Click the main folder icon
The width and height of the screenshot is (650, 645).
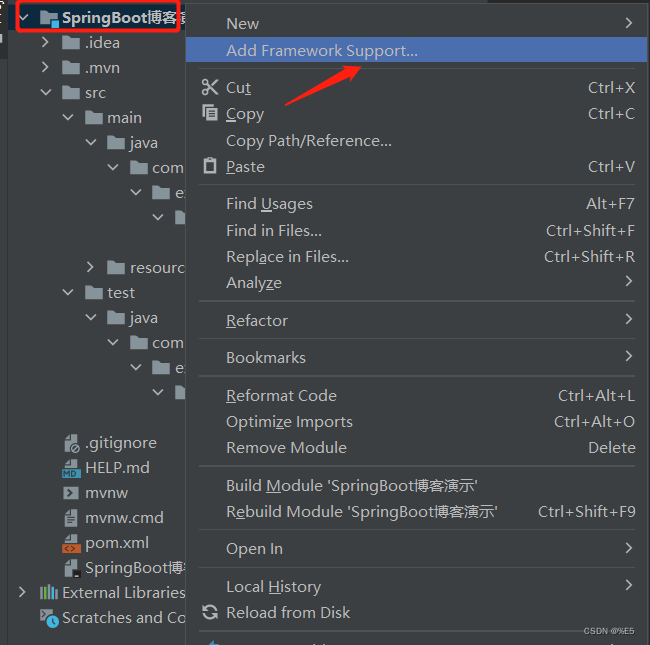94,118
